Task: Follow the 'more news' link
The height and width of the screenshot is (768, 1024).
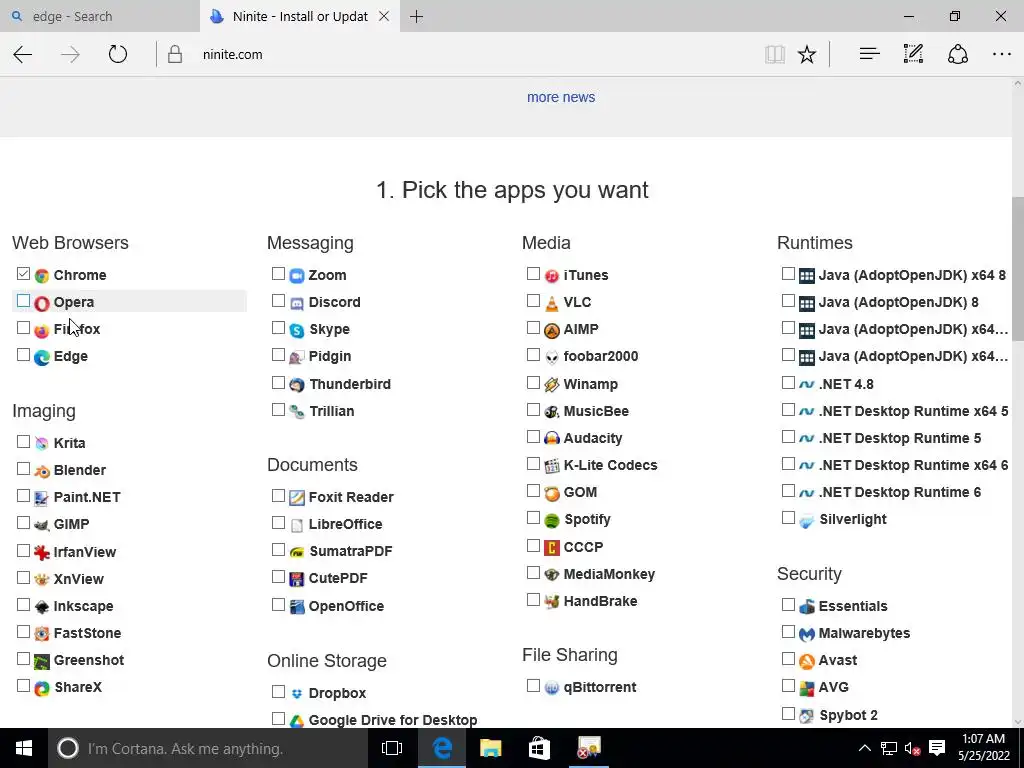Action: click(x=561, y=97)
